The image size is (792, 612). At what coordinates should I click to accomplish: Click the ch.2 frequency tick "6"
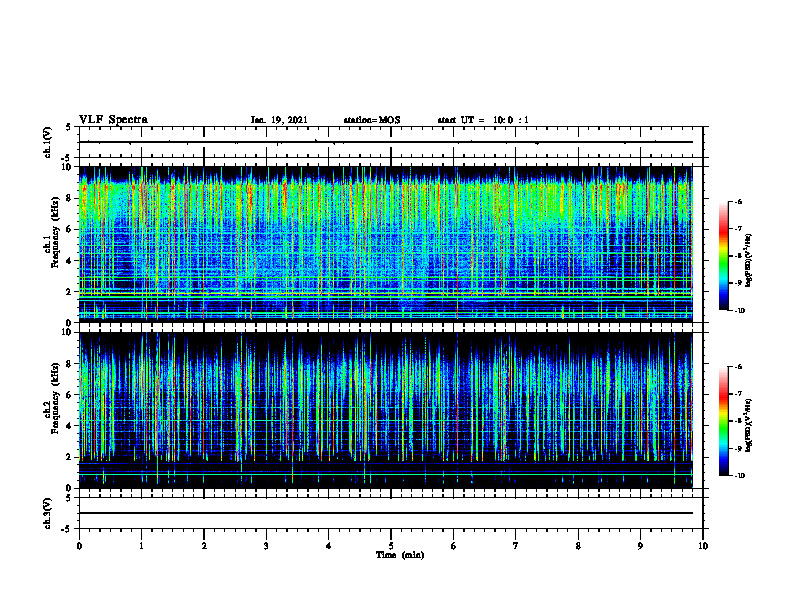pyautogui.click(x=70, y=395)
